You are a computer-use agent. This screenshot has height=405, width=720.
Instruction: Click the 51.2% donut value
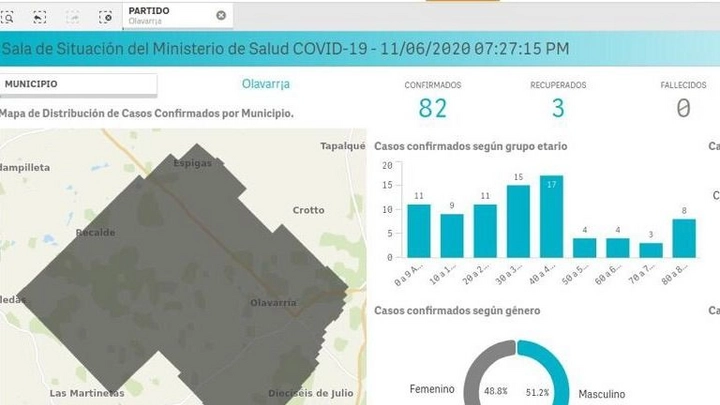(537, 393)
